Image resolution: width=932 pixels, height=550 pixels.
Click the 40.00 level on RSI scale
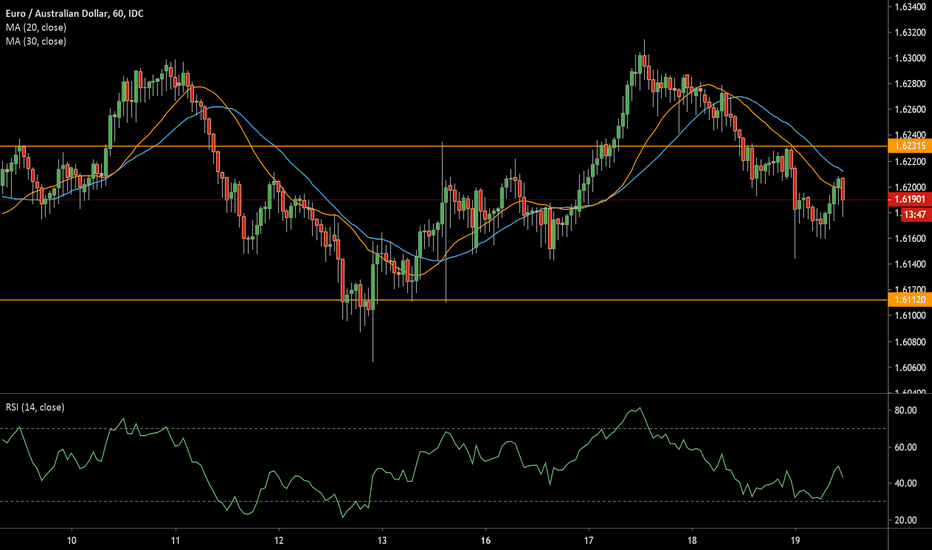click(x=906, y=484)
